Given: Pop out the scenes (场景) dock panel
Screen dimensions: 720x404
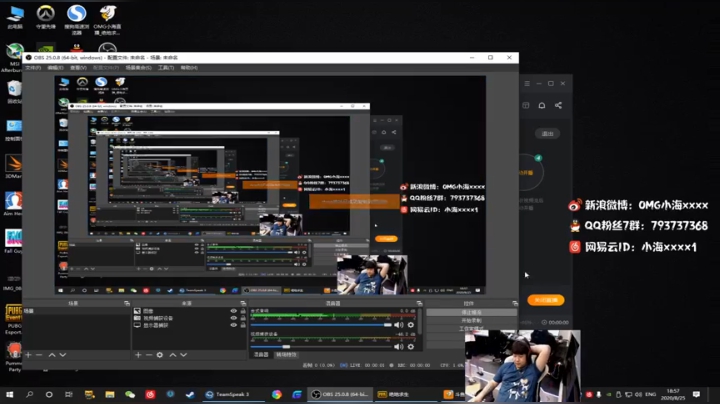Looking at the screenshot, I should click(127, 303).
